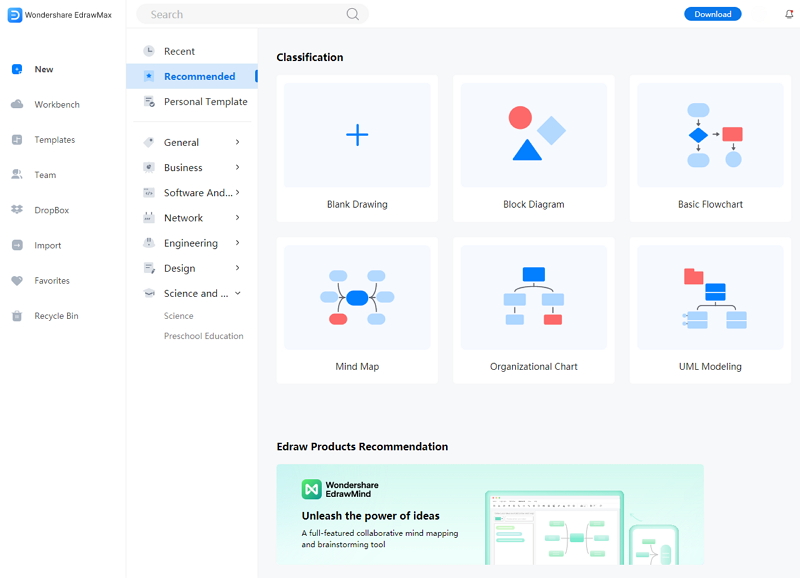Expand the Design category chevron
Image resolution: width=800 pixels, height=578 pixels.
coord(238,268)
